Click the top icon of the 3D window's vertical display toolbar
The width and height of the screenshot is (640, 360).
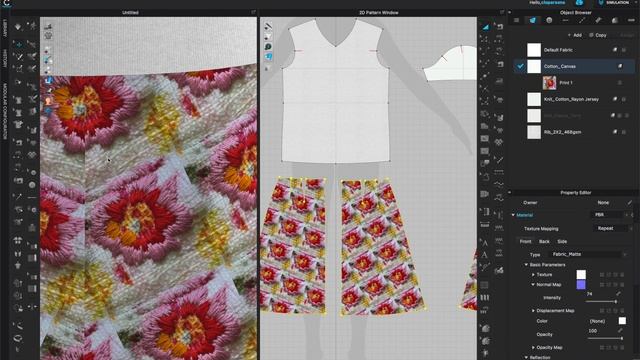(x=48, y=27)
